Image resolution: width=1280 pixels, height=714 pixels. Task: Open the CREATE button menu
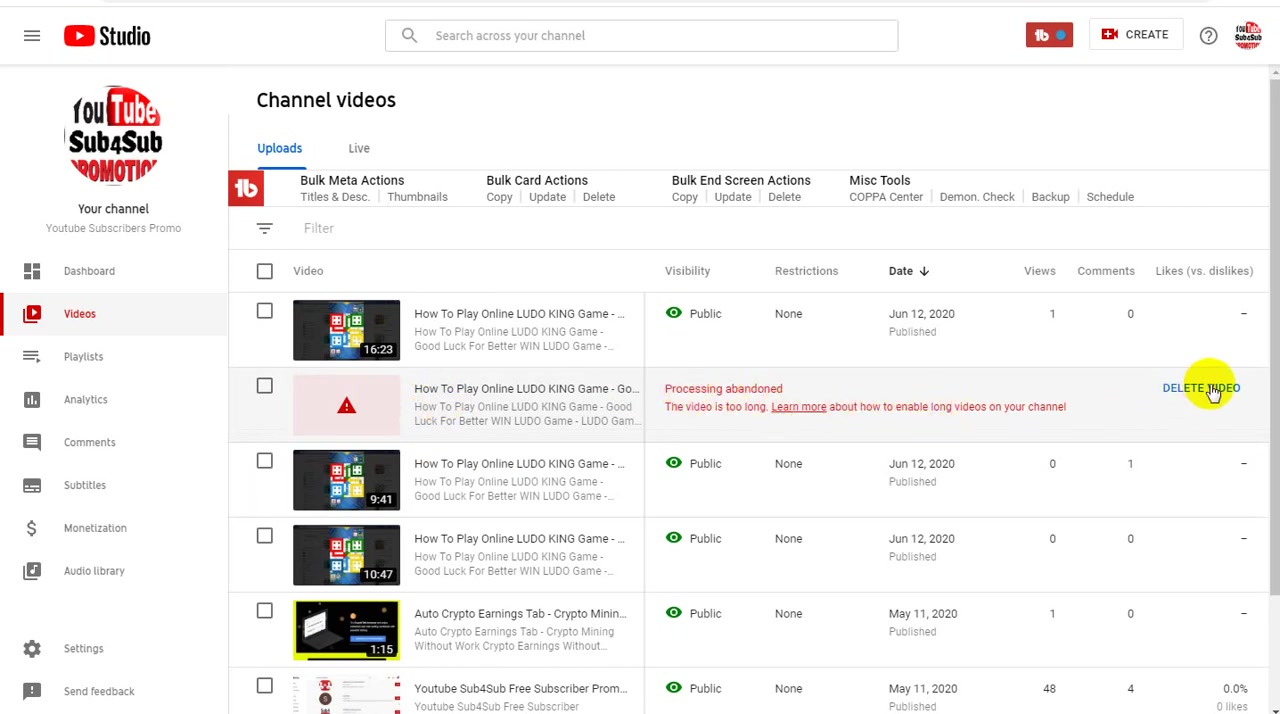(1135, 35)
